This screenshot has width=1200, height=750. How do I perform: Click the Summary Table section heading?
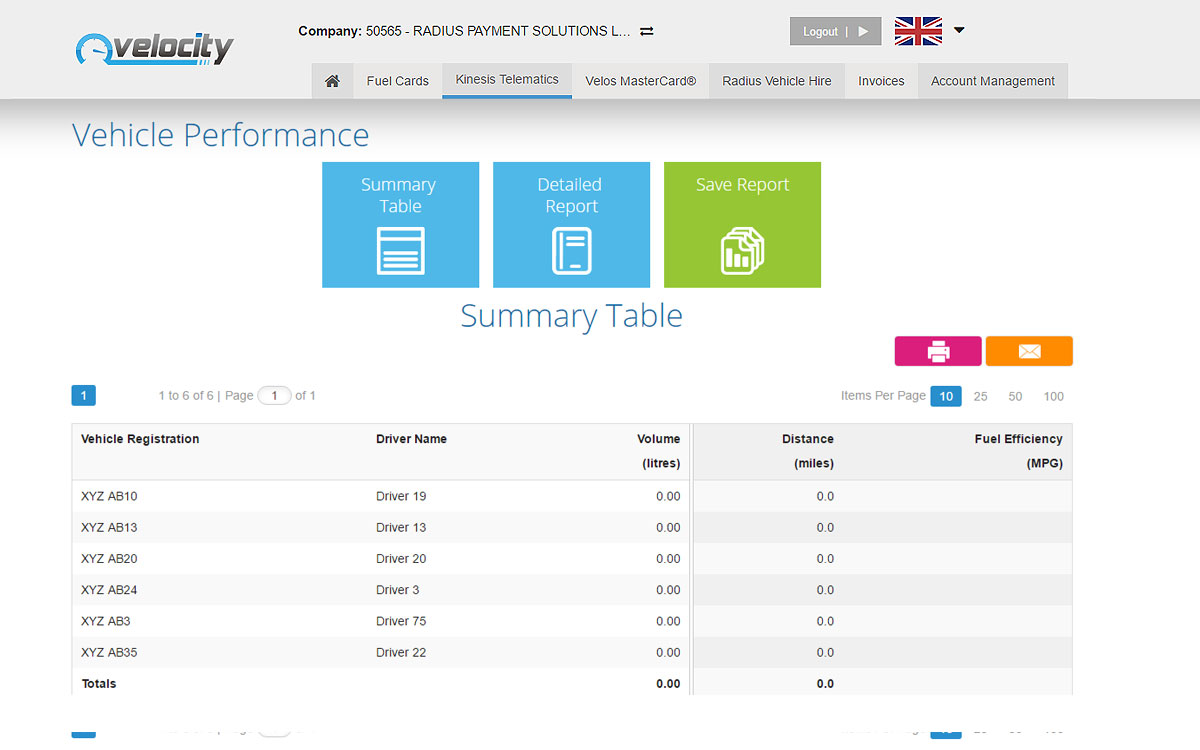pyautogui.click(x=571, y=316)
